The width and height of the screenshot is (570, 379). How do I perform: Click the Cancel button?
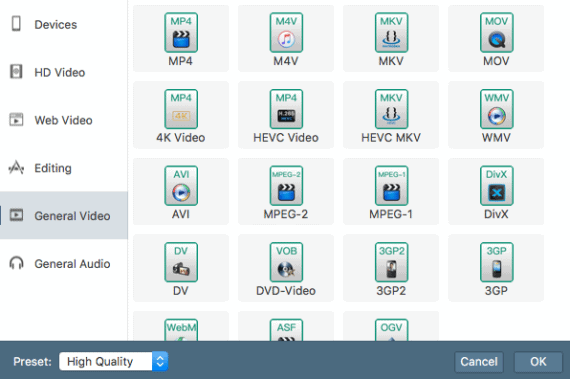[x=479, y=362]
